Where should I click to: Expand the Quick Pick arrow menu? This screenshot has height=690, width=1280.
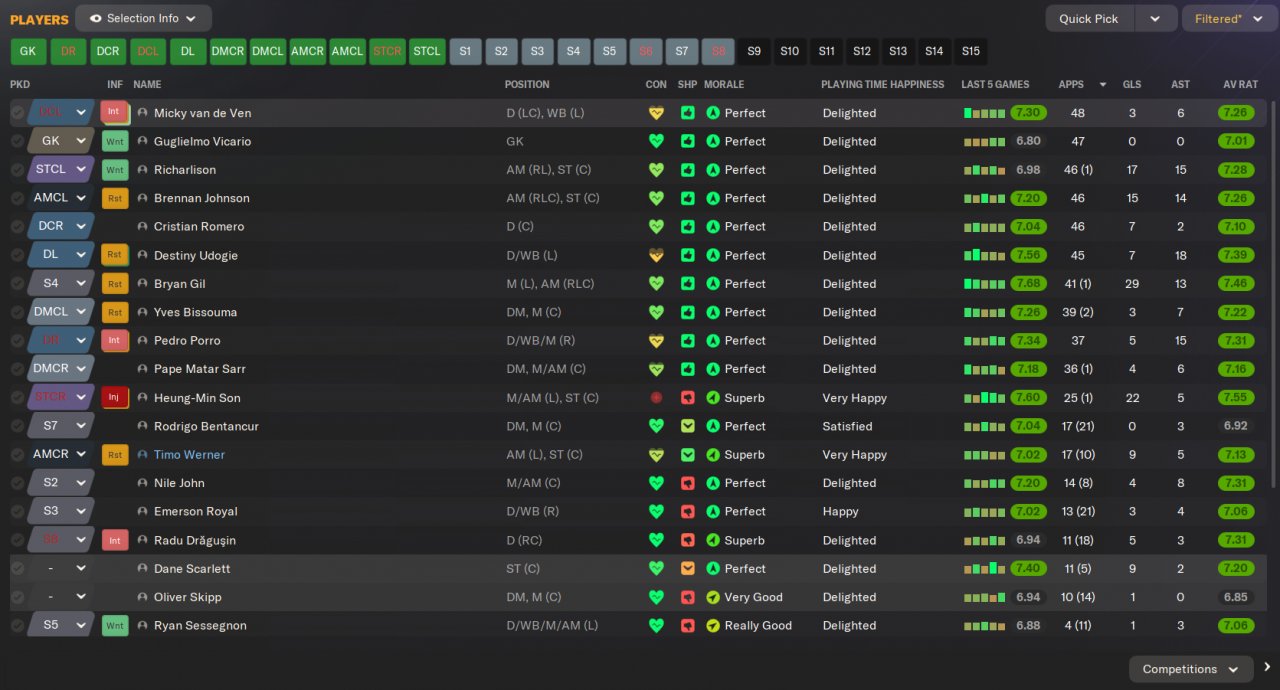[x=1155, y=18]
